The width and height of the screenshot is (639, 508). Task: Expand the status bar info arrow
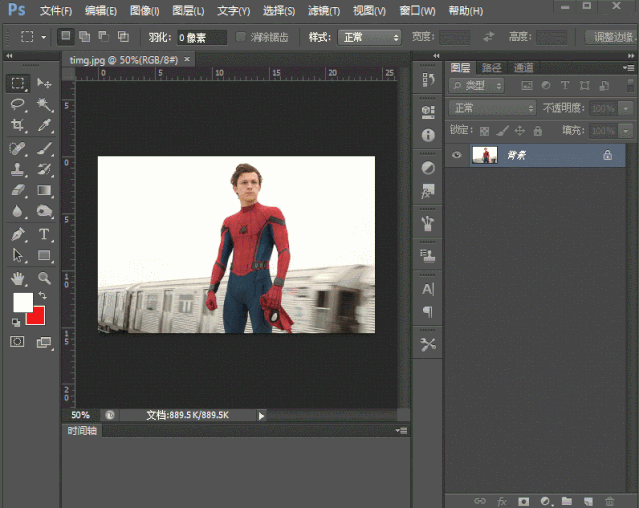coord(261,416)
